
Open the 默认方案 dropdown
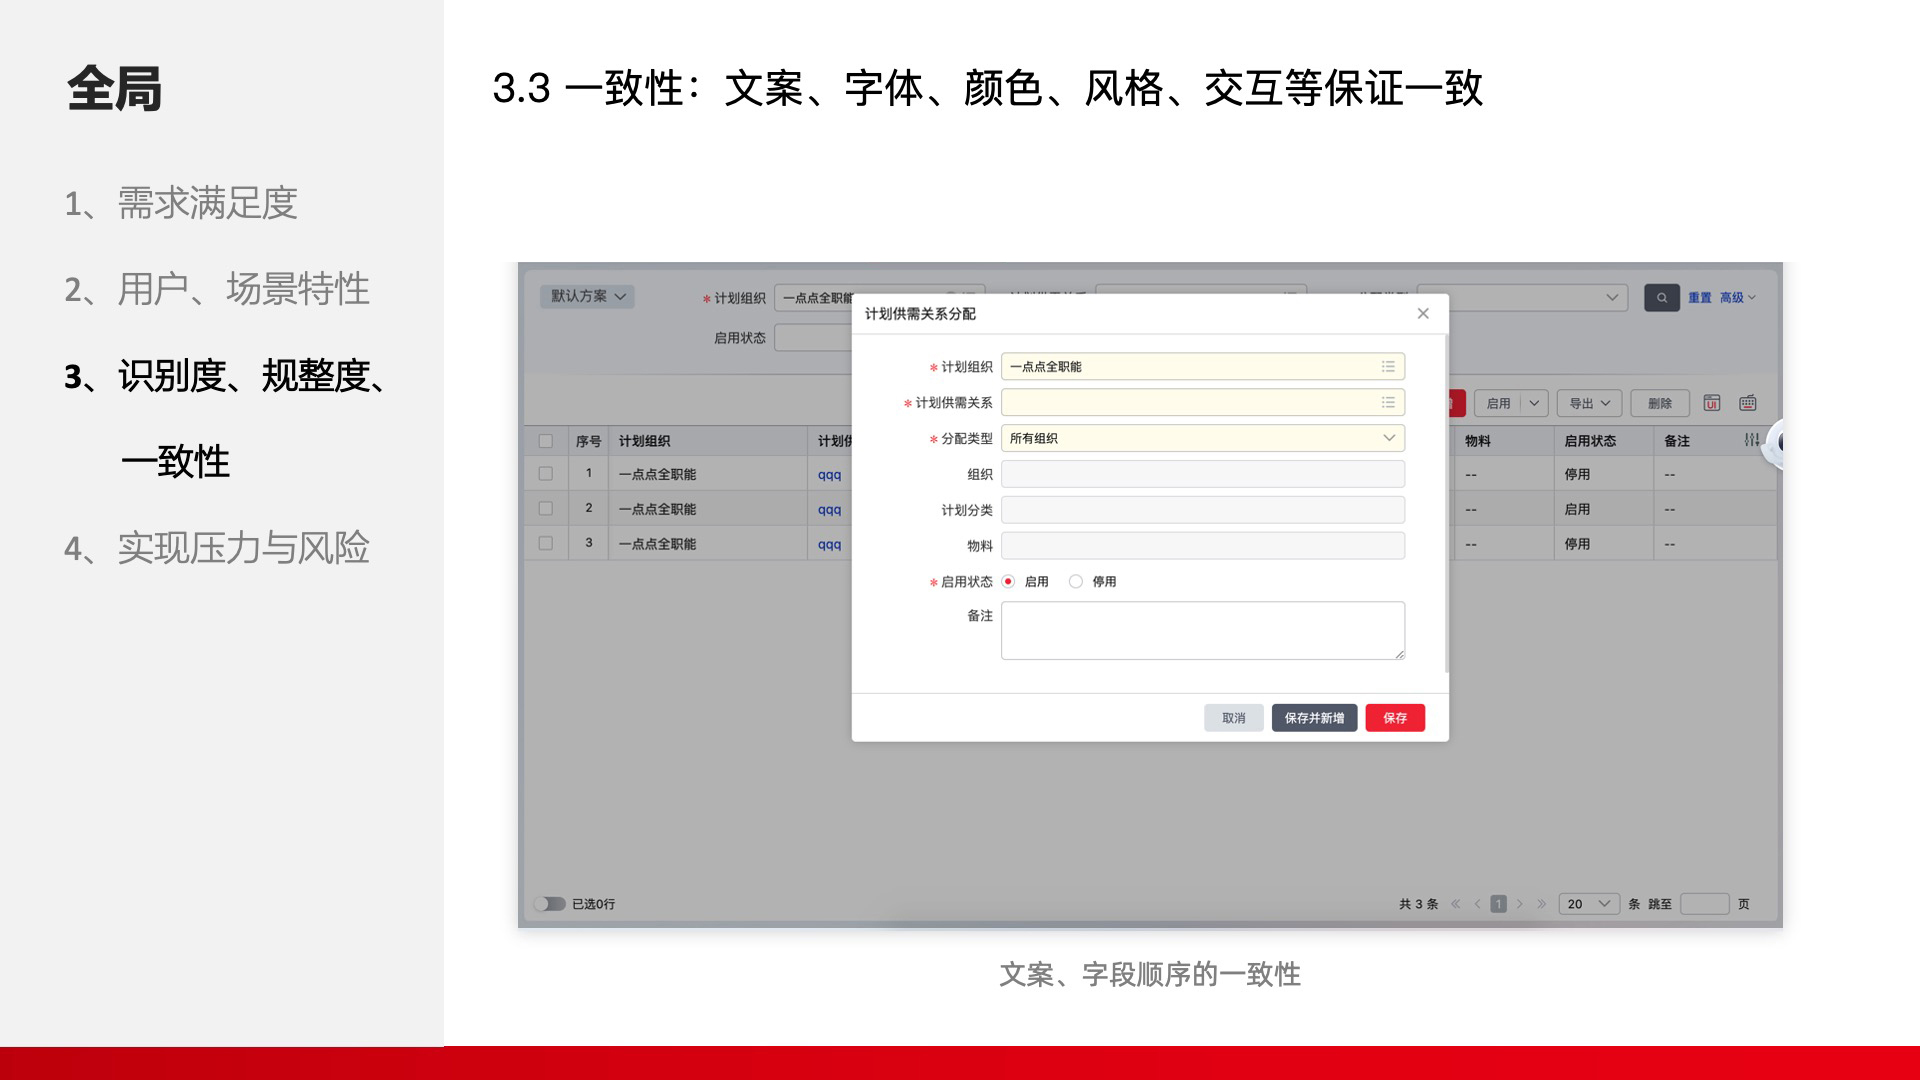click(x=588, y=296)
